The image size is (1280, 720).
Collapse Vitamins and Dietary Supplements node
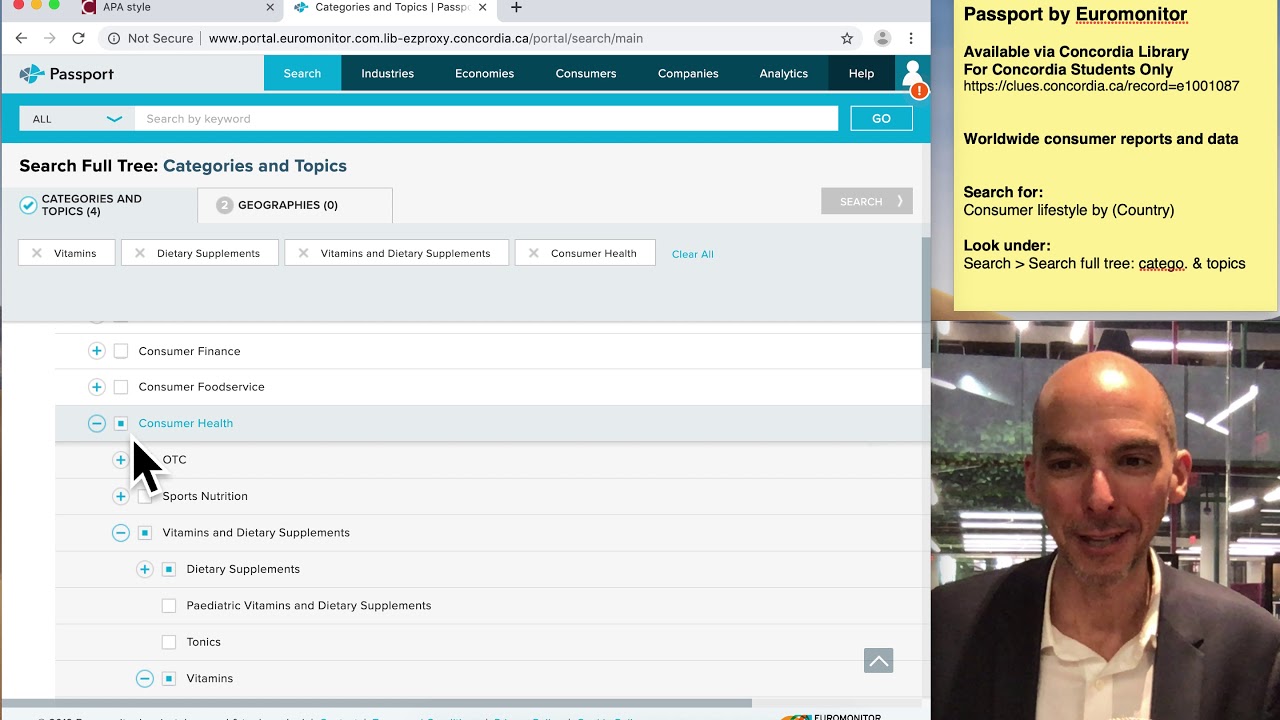click(x=121, y=533)
